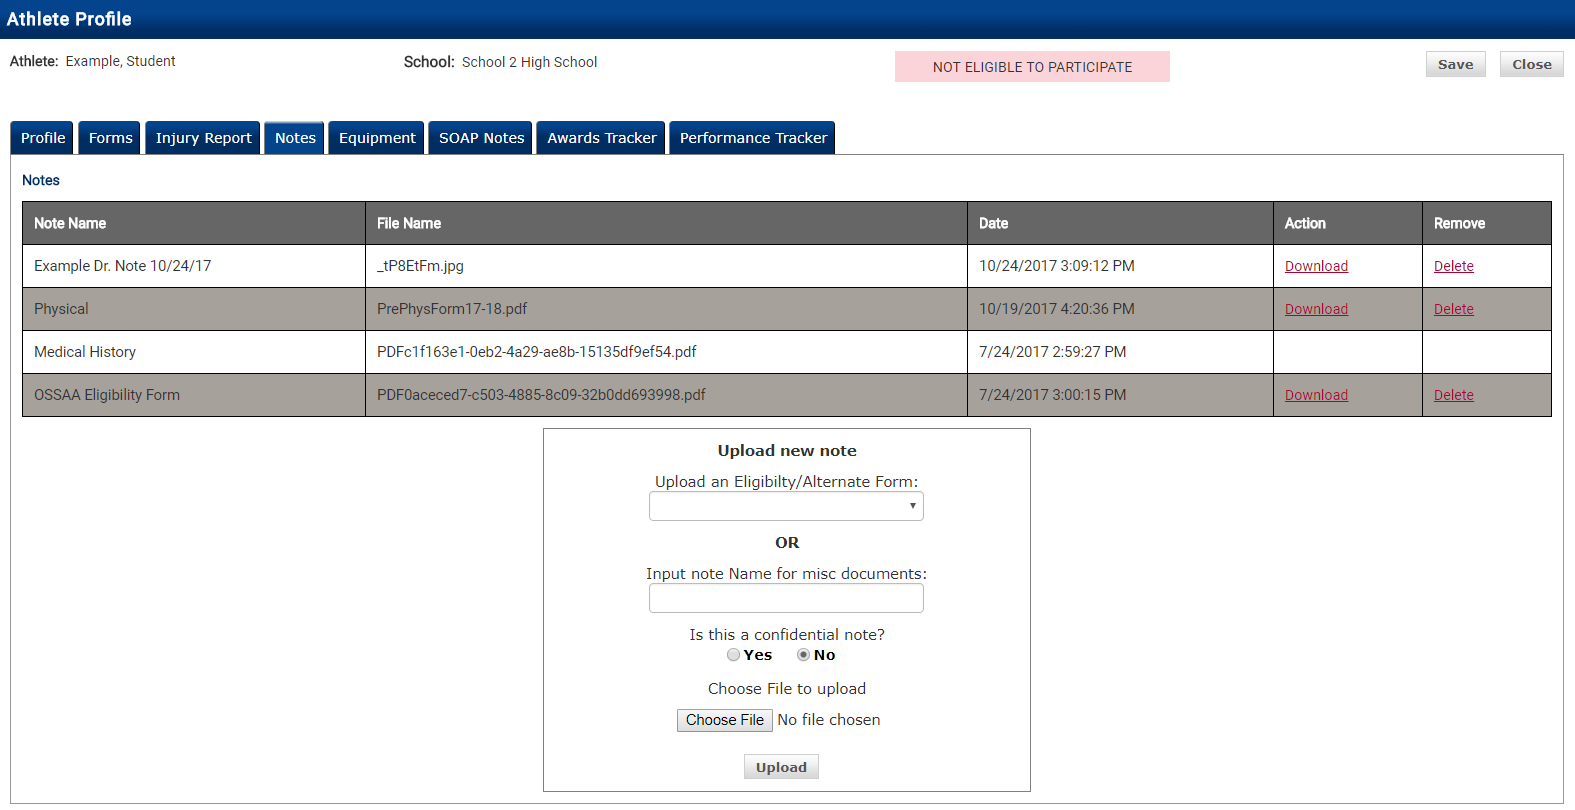Image resolution: width=1575 pixels, height=810 pixels.
Task: Open the Profile tab
Action: click(x=43, y=138)
